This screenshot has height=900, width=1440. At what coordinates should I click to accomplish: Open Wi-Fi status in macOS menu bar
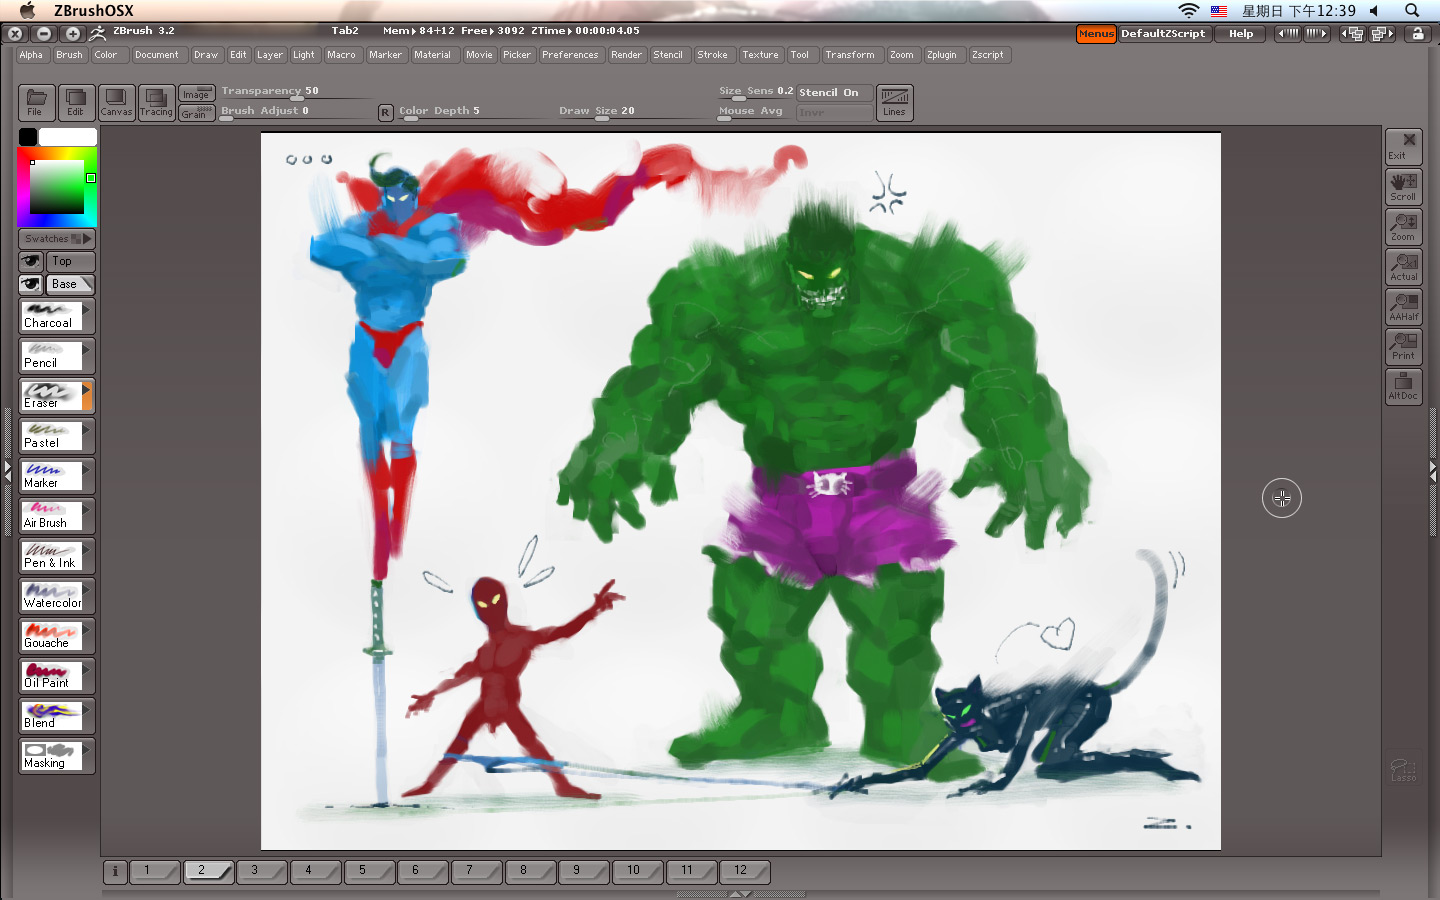click(x=1188, y=11)
